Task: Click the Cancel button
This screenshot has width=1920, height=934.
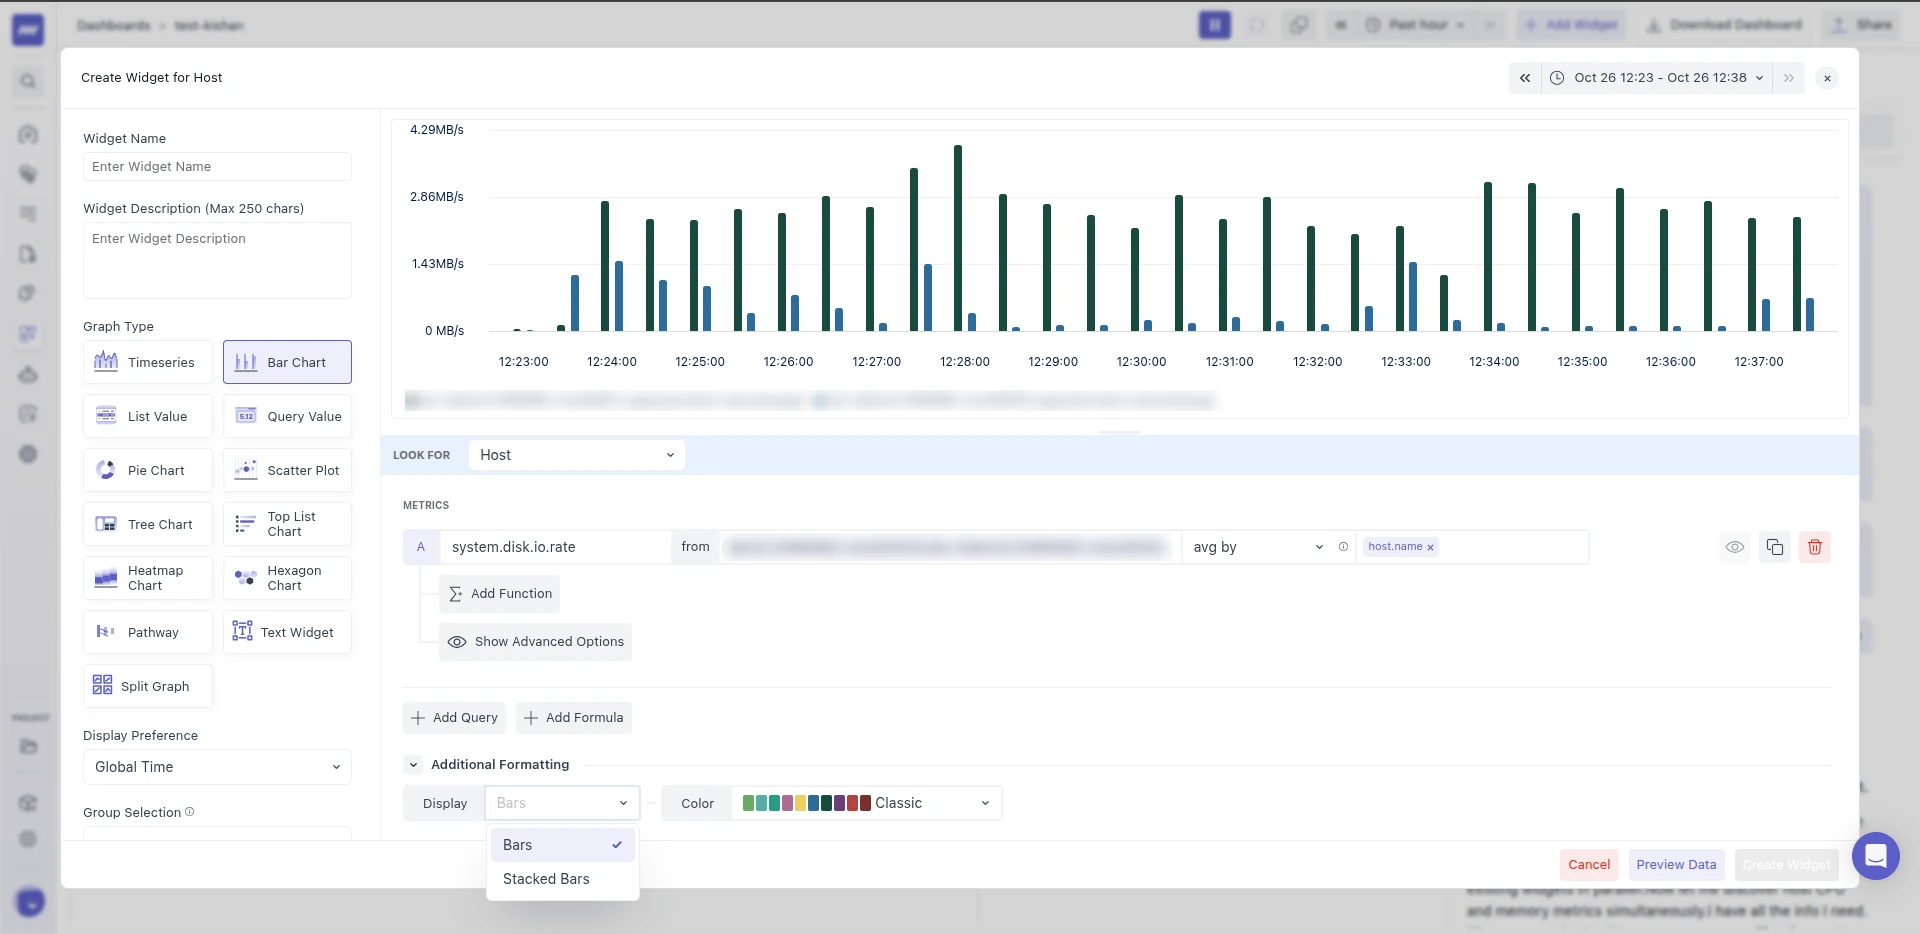Action: point(1589,865)
